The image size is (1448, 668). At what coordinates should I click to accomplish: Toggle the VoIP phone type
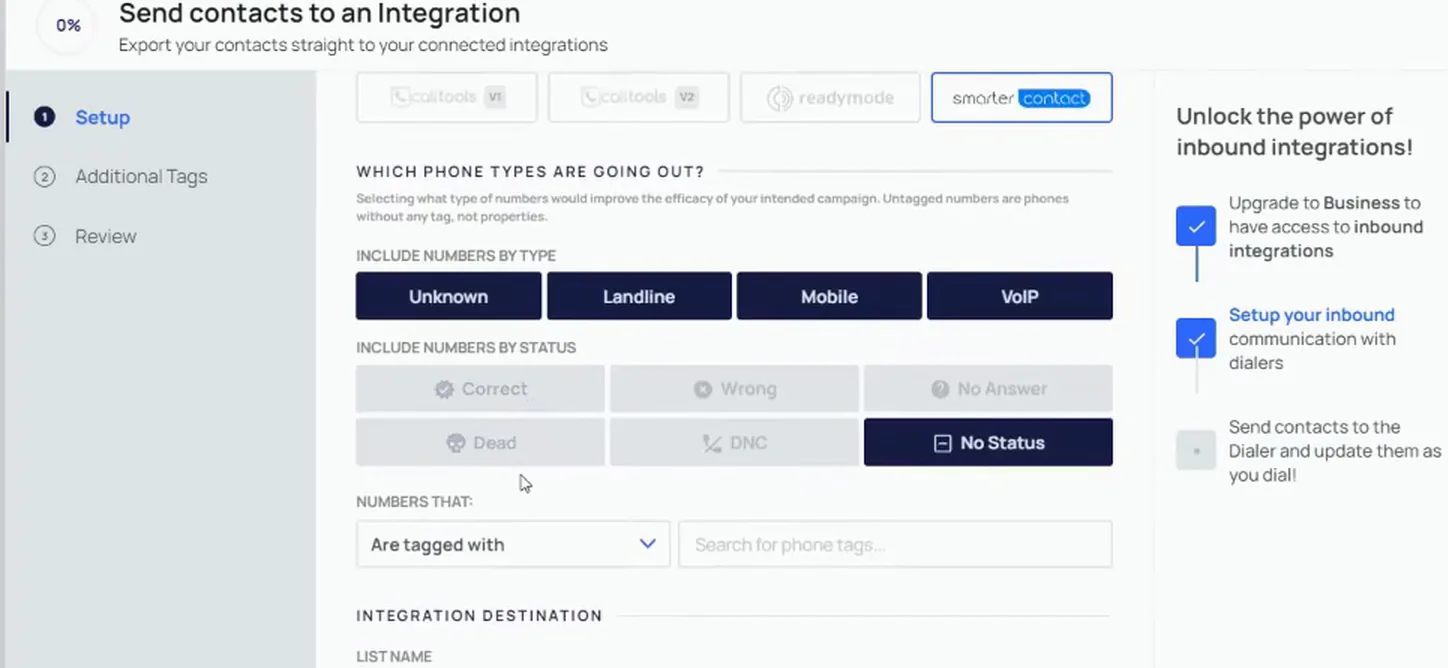click(1020, 296)
